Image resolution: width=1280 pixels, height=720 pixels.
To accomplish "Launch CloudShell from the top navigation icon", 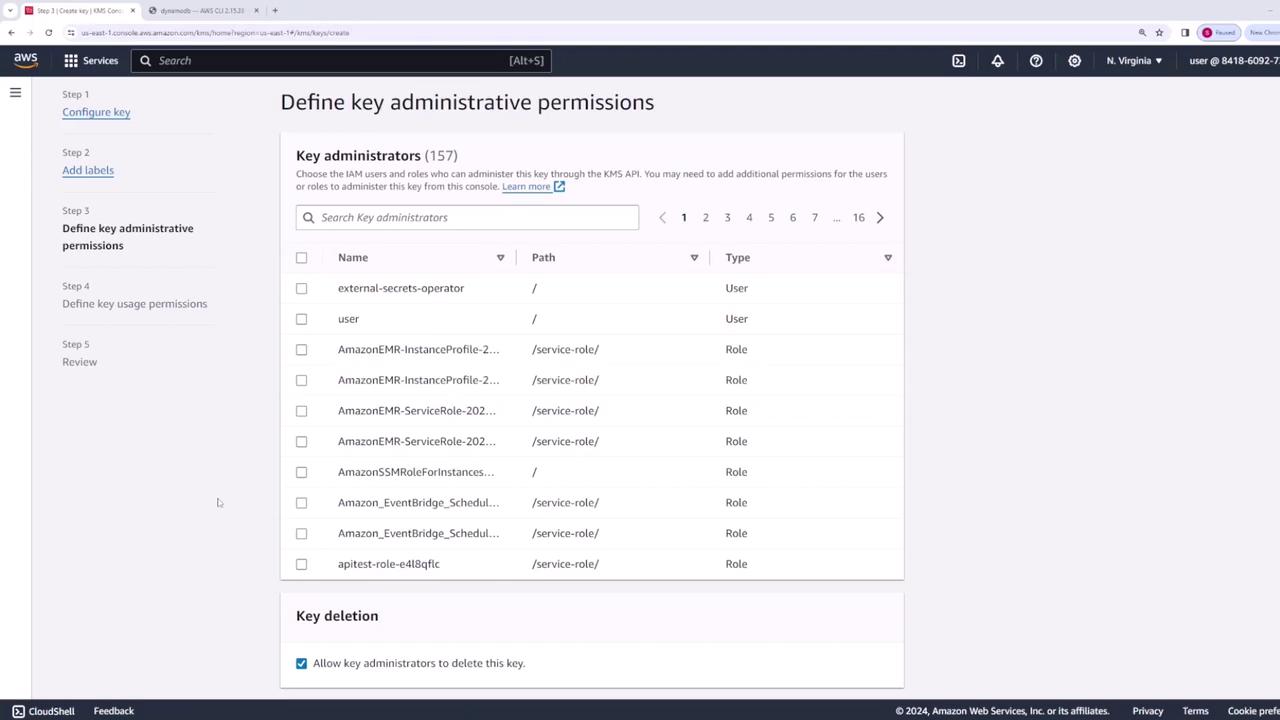I will (959, 61).
